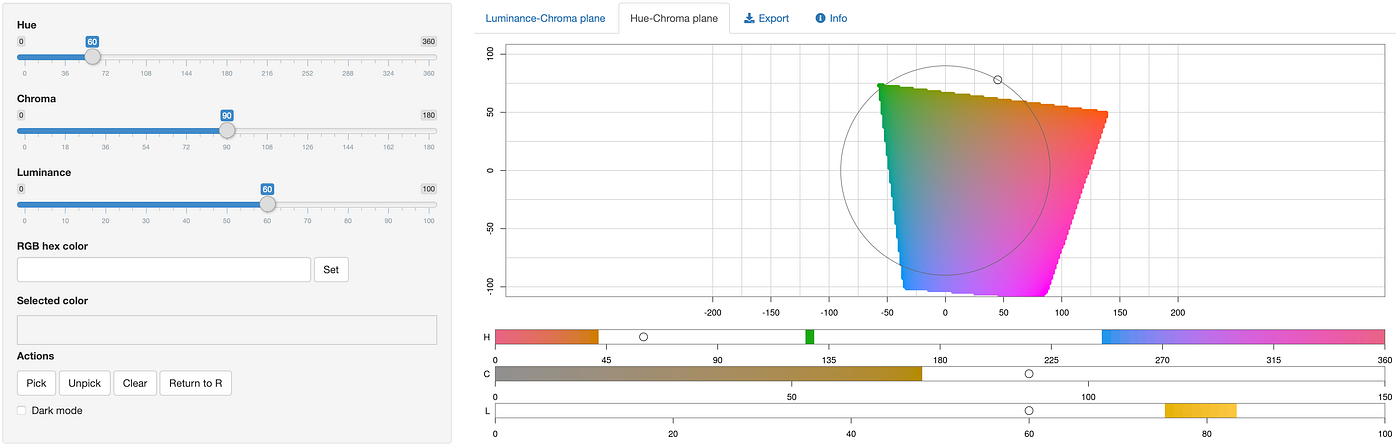1400x447 pixels.
Task: Click the Pick button
Action: 36,383
